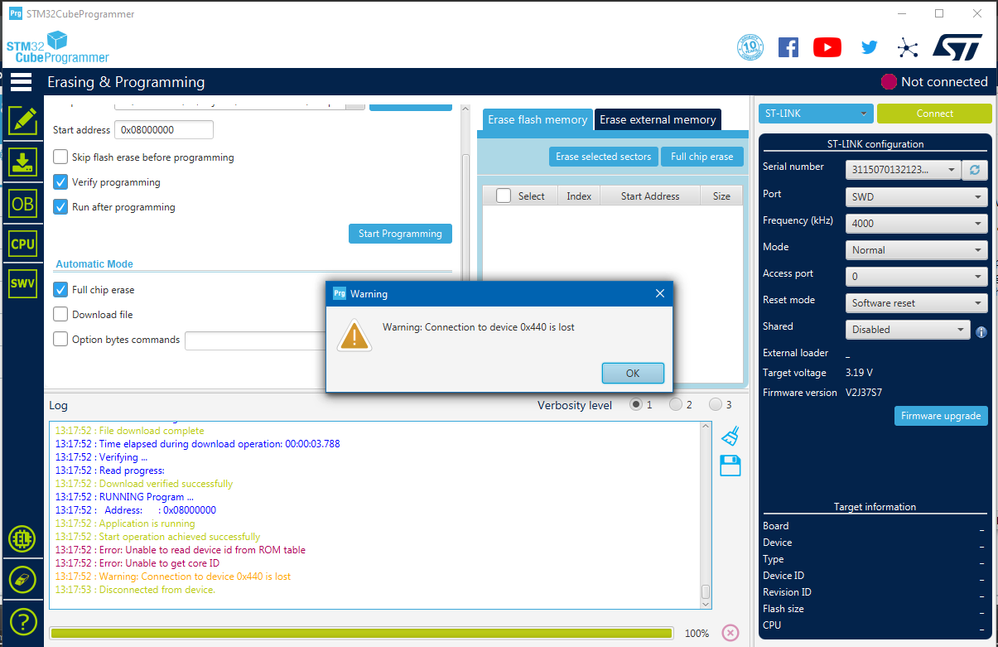Click Start Programming button
This screenshot has width=998, height=647.
tap(400, 233)
